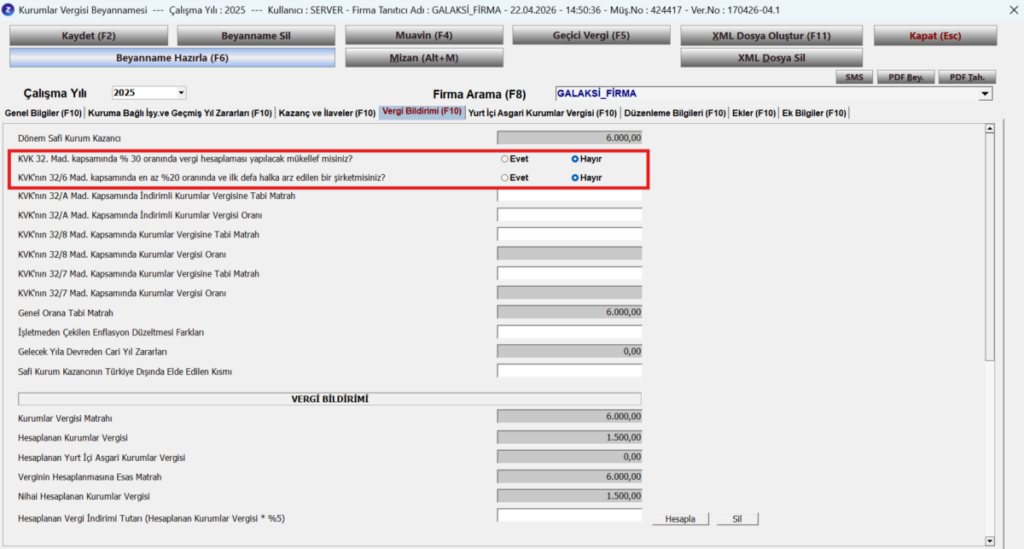Click KVK 32/8 Kurumlar Vergisine Tabi Matrah field
Image resolution: width=1024 pixels, height=549 pixels.
(569, 234)
